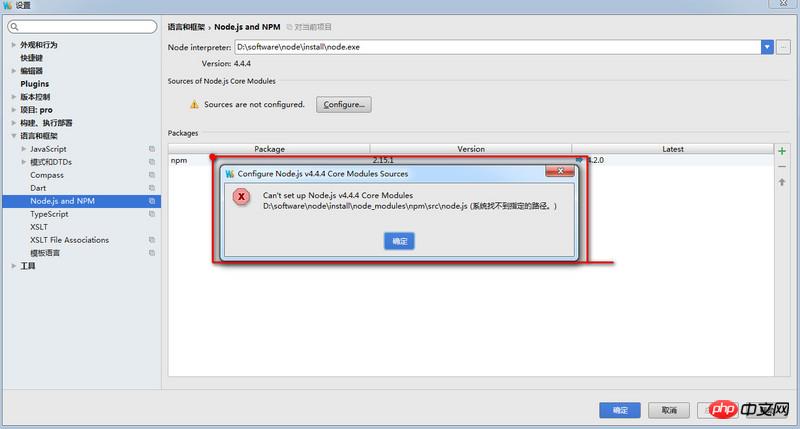Expand the 版本控制 section
Viewport: 800px width, 429px height.
13,97
